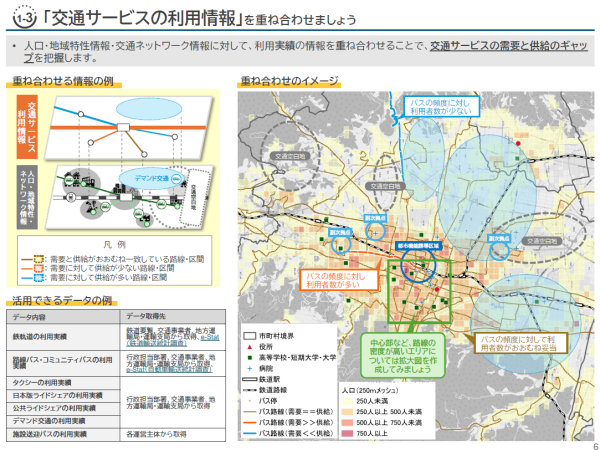The height and width of the screenshot is (450, 600).
Task: Click the 病院 blue cross legend icon
Action: coord(248,369)
